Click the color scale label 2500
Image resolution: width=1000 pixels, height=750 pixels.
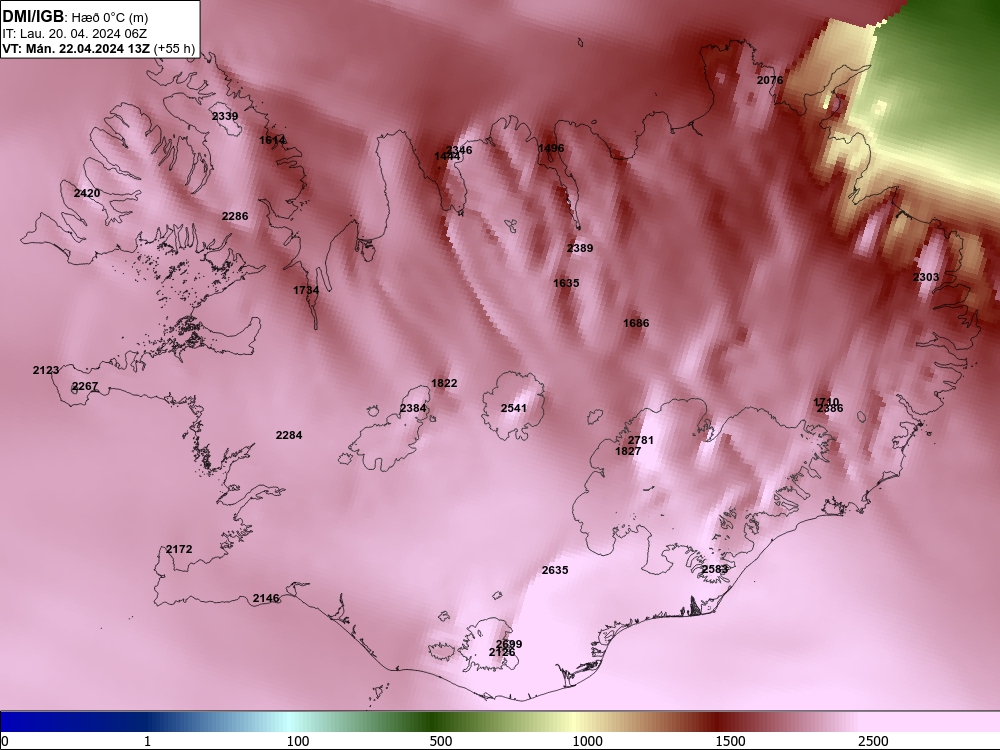point(872,740)
